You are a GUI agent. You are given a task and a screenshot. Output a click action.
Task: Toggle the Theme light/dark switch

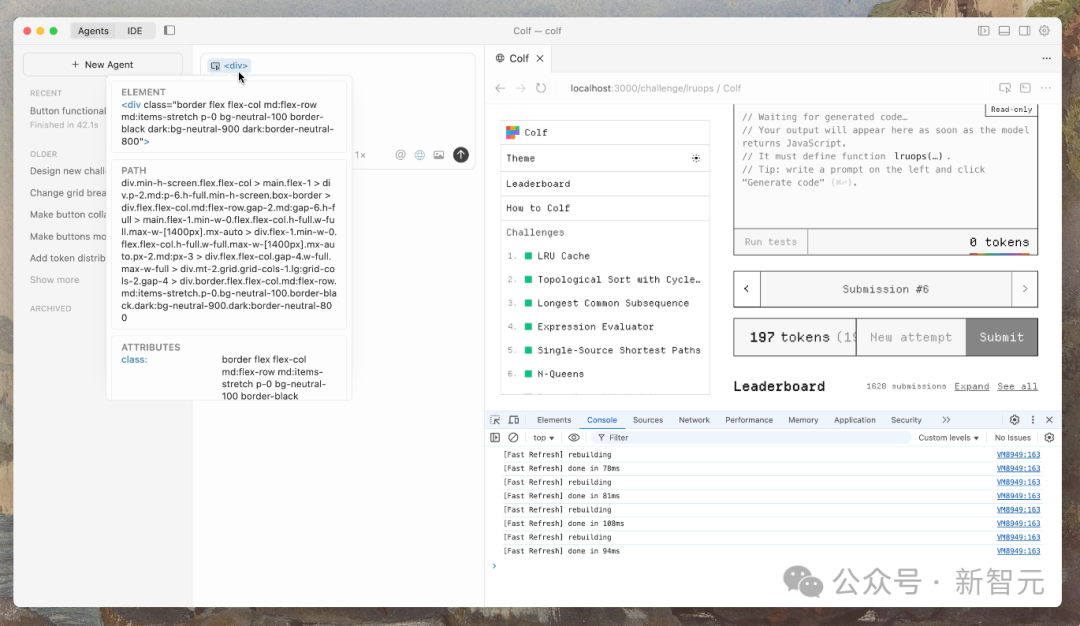696,158
